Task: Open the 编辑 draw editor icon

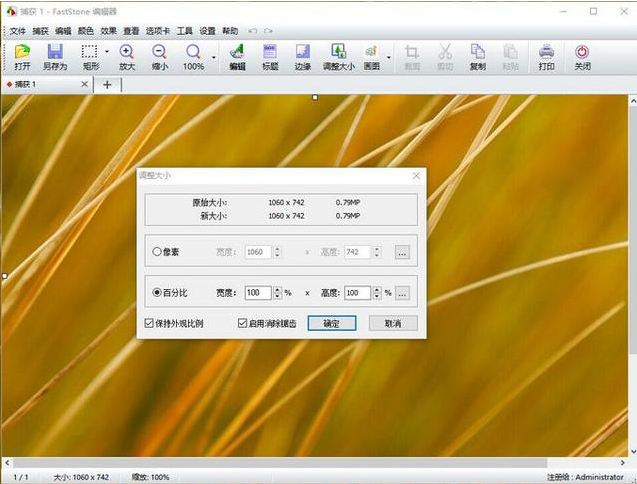Action: tap(237, 57)
